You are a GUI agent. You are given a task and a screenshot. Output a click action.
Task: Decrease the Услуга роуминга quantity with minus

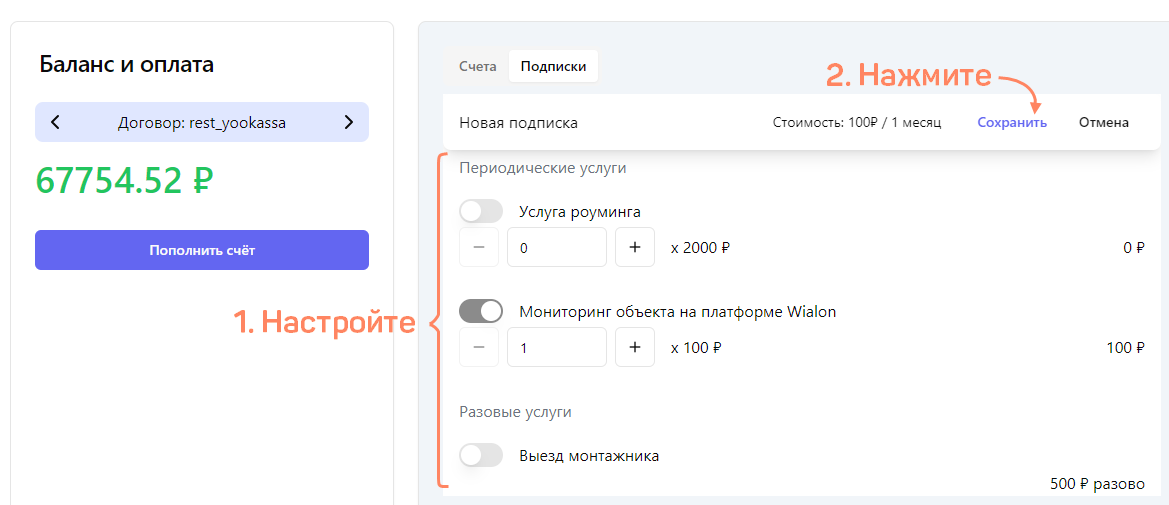[479, 247]
